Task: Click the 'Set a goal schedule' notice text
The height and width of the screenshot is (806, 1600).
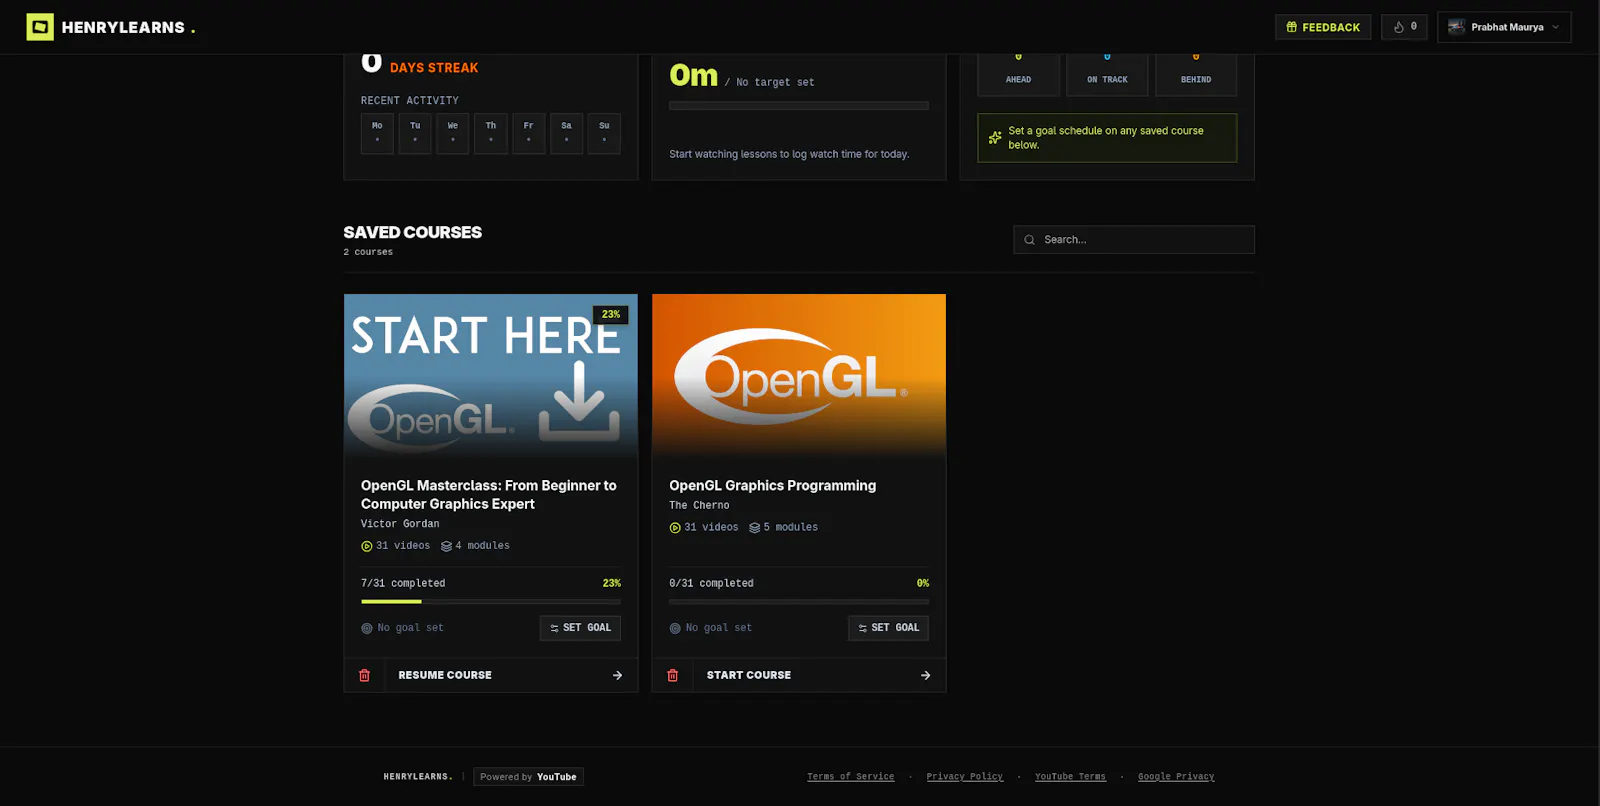Action: [1106, 138]
